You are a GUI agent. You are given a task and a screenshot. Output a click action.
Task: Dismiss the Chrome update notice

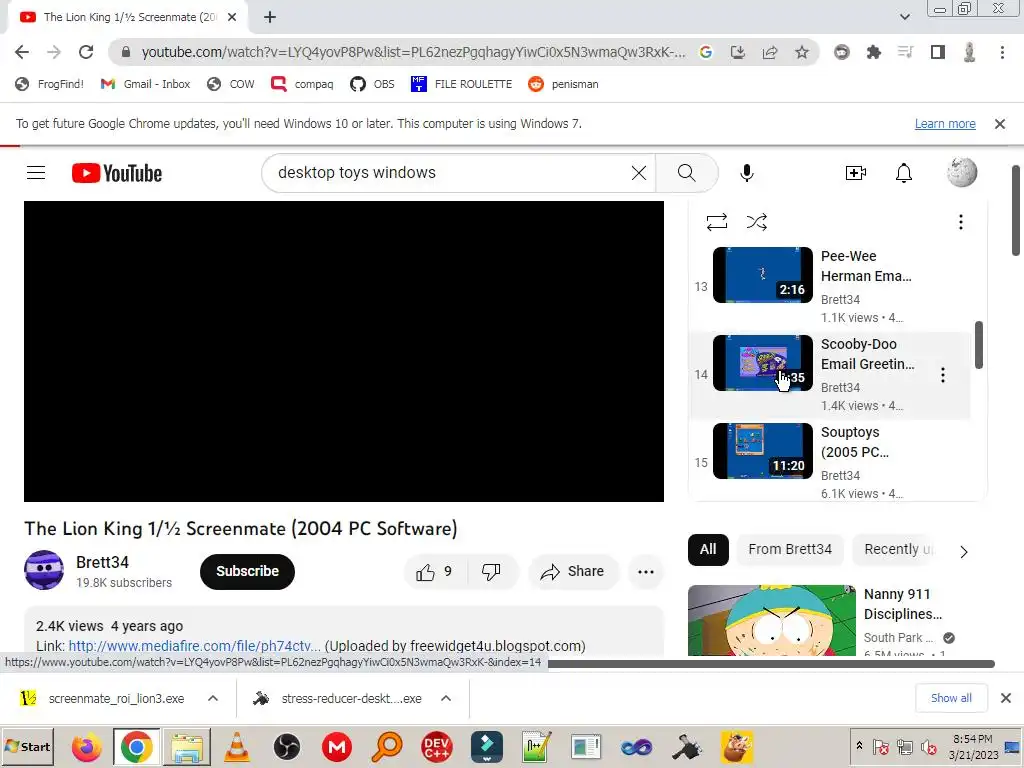[x=999, y=124]
